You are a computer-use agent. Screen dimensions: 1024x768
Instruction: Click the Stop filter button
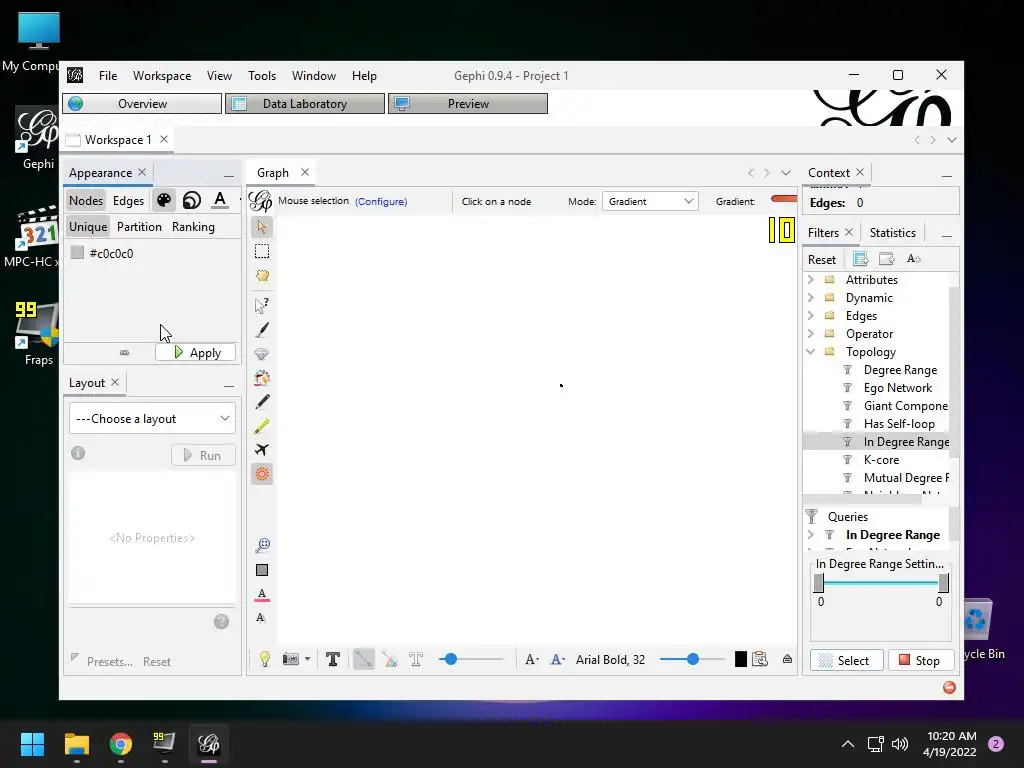coord(919,660)
